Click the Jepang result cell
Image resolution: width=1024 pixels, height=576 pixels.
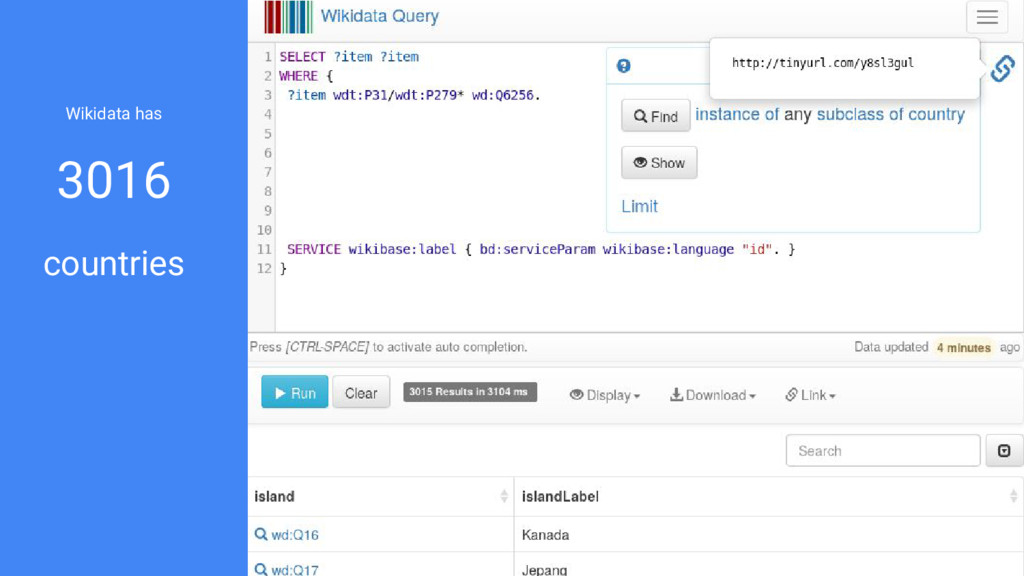coord(545,570)
